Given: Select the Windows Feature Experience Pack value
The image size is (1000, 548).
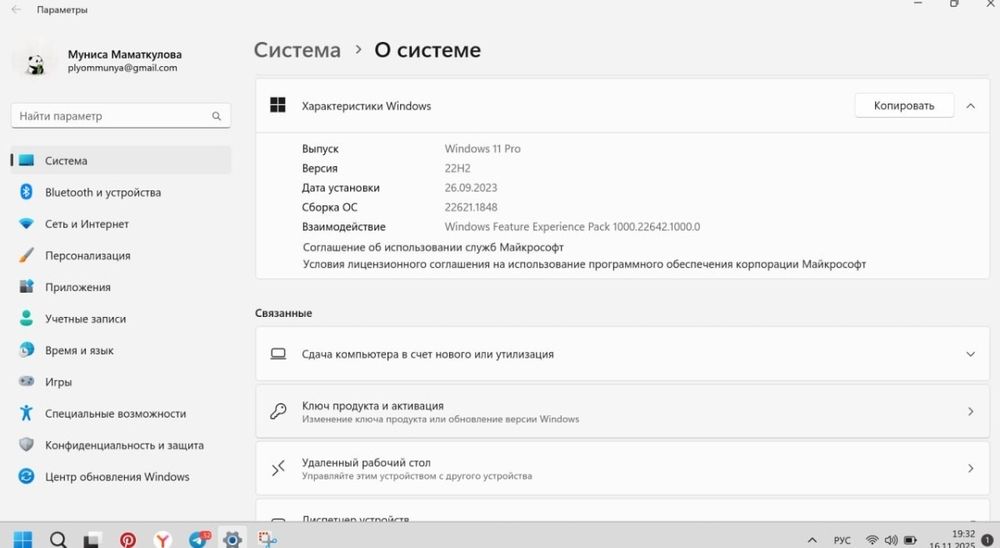Looking at the screenshot, I should coord(572,226).
